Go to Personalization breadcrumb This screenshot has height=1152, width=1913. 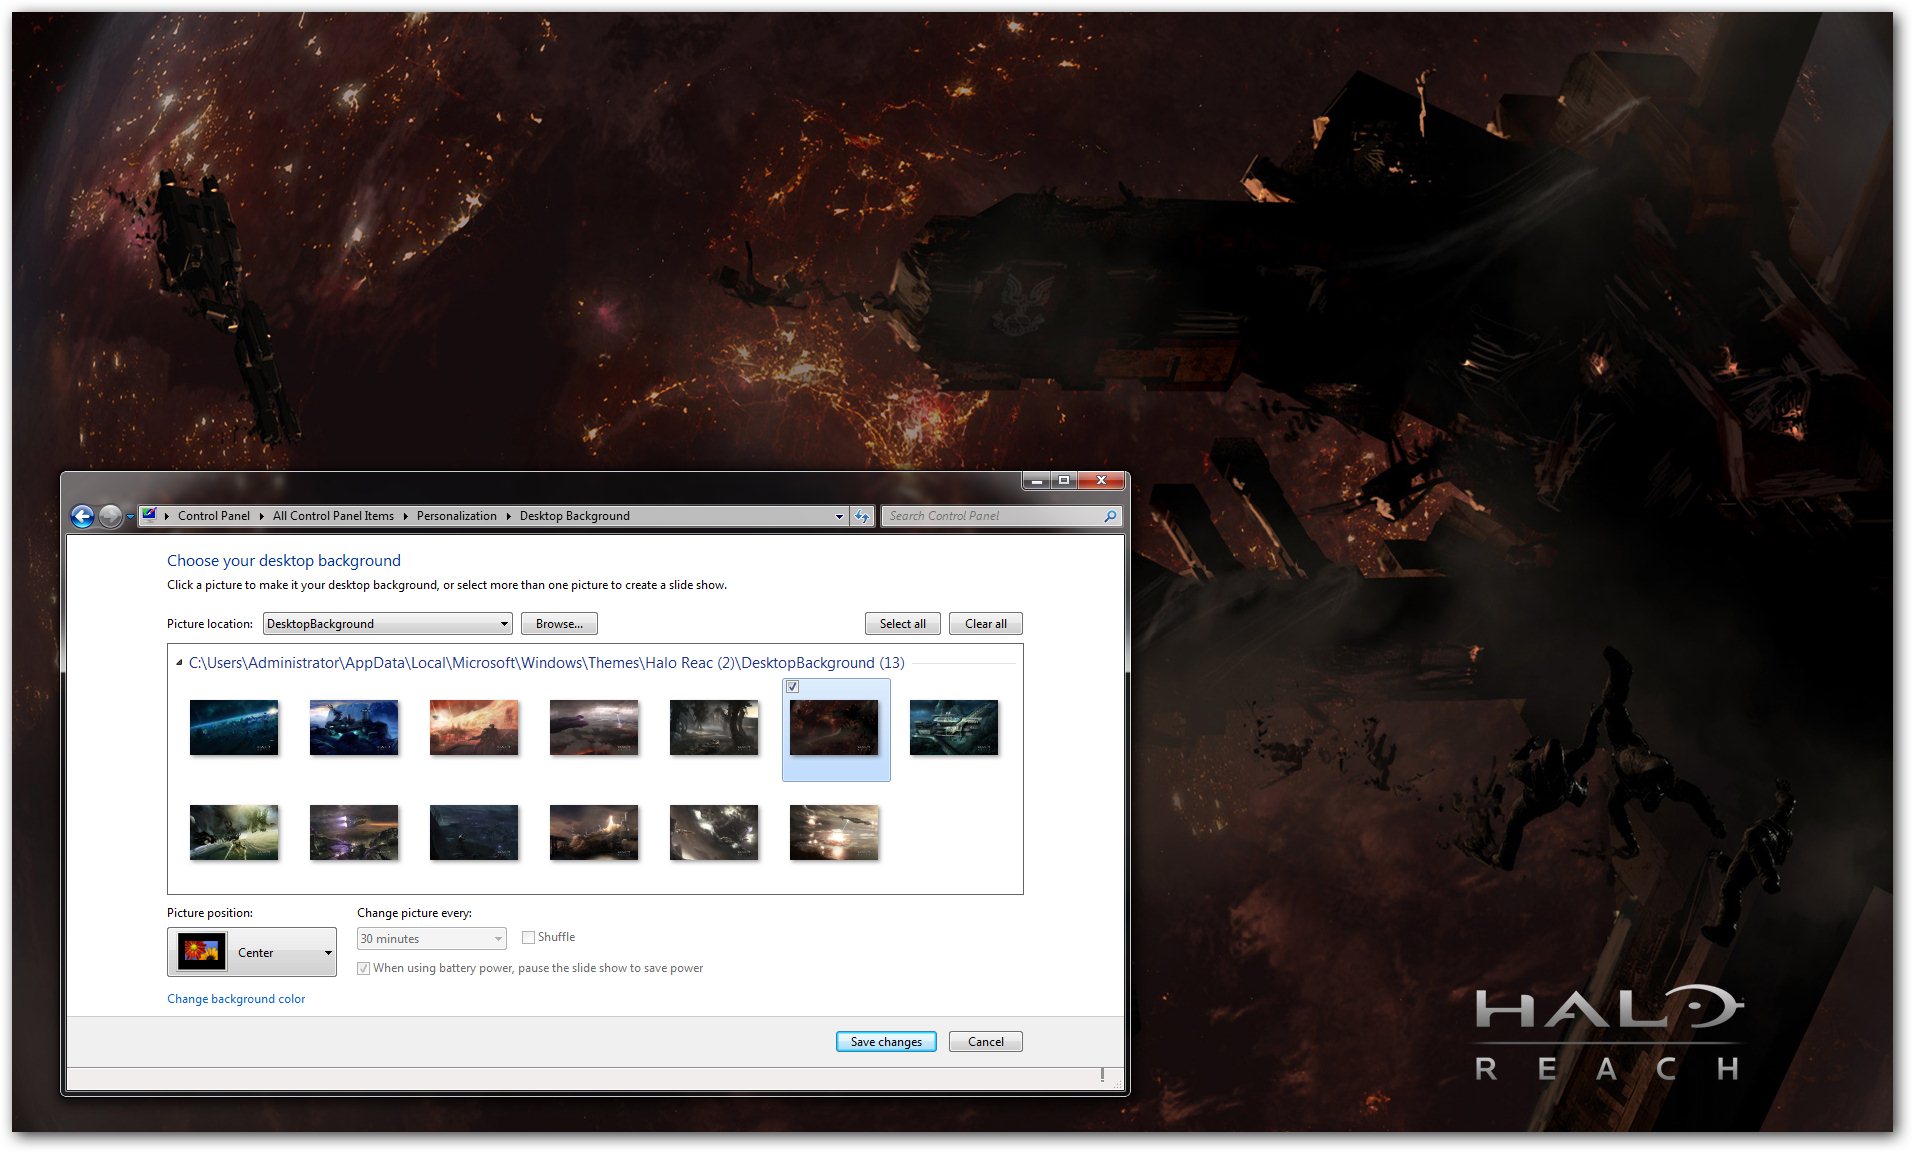456,516
